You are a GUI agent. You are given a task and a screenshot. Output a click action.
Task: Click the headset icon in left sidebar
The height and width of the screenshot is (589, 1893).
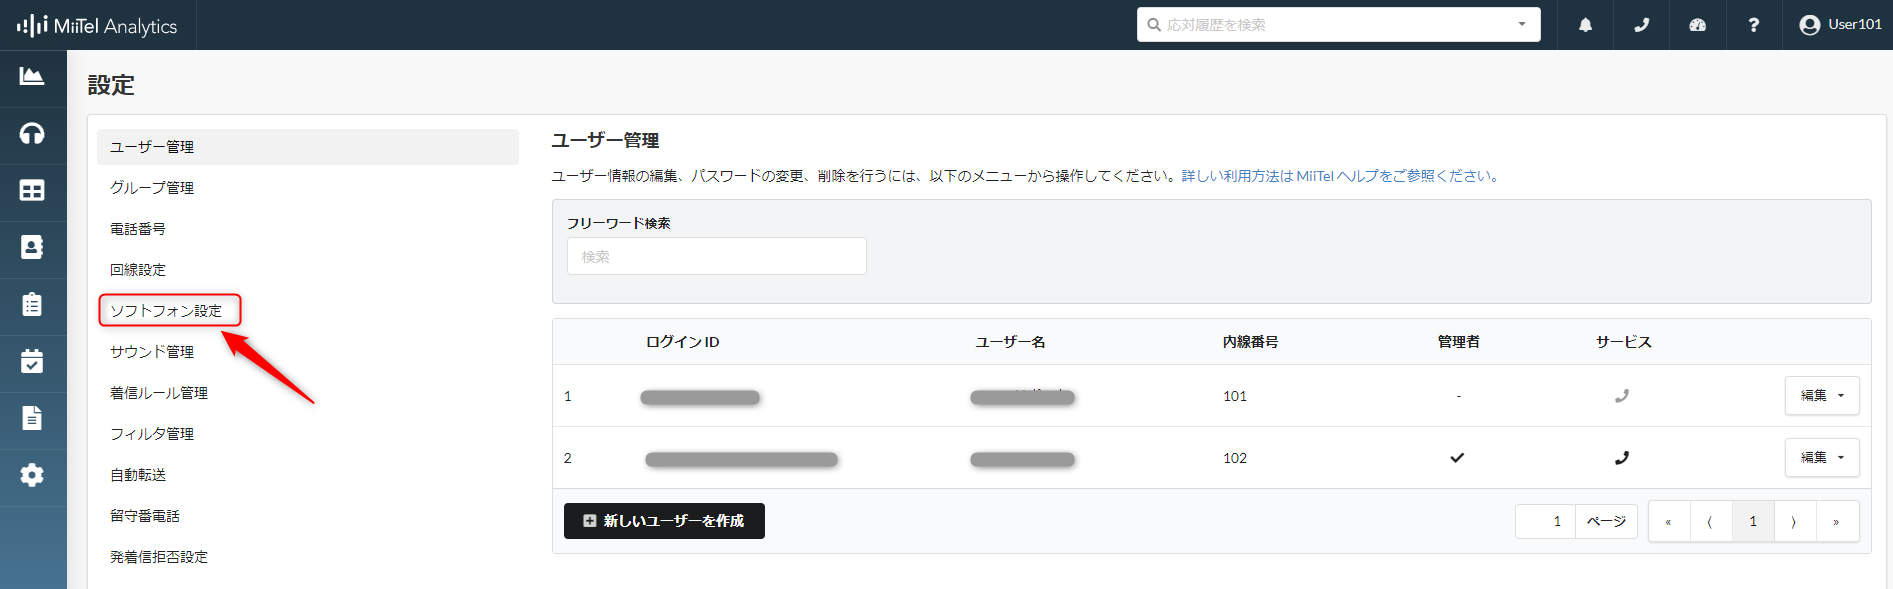(32, 134)
